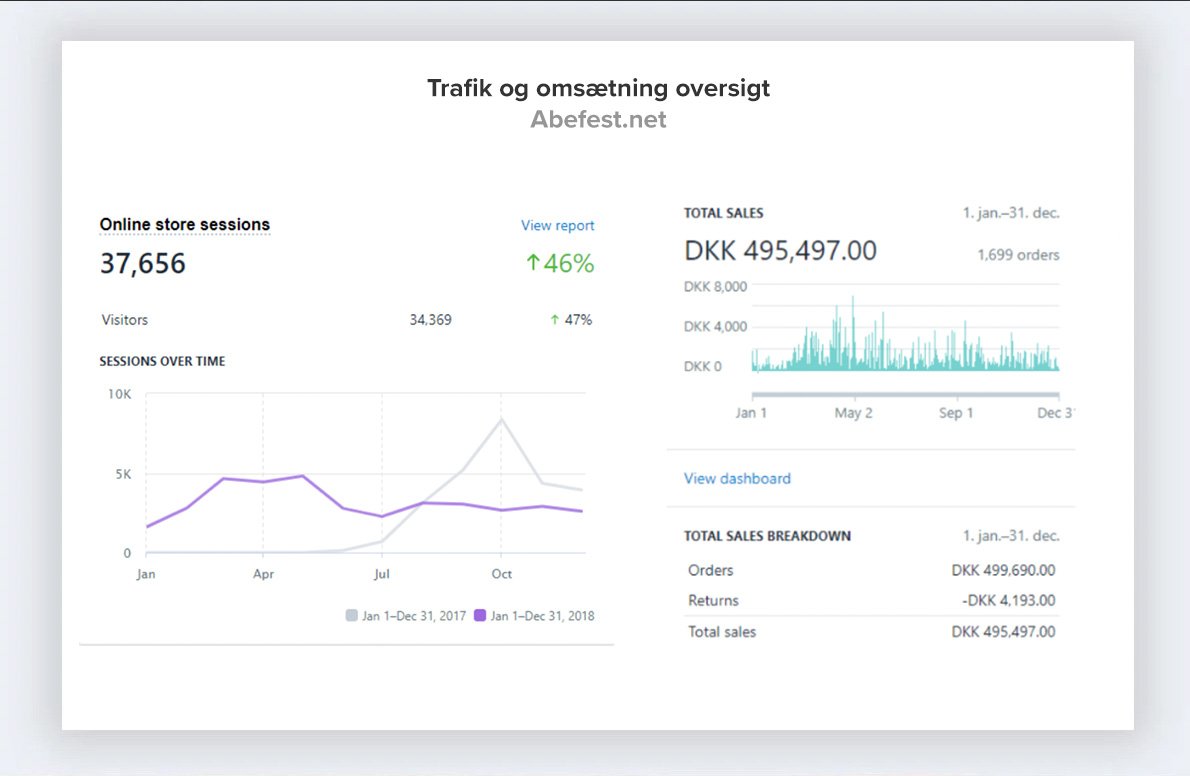This screenshot has height=776, width=1190.
Task: Click the gray range bar under sales chart
Action: click(904, 395)
